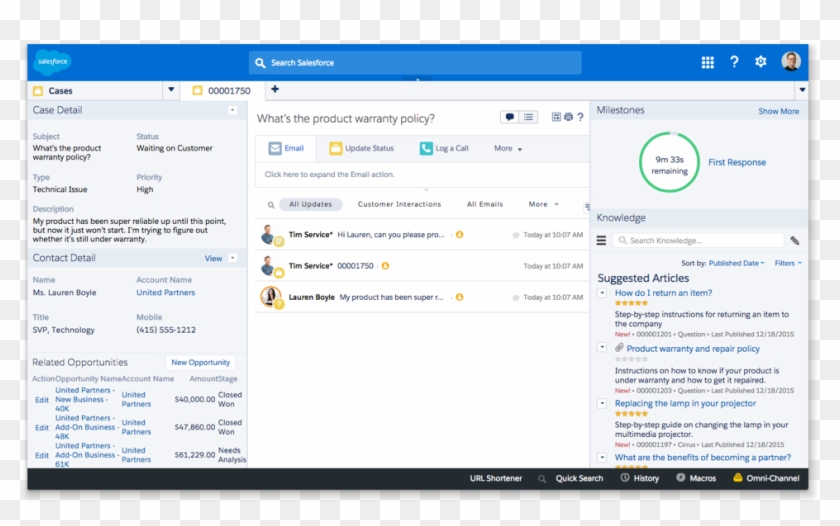Rate the projector lamp article stars
The width and height of the screenshot is (840, 526).
click(632, 414)
